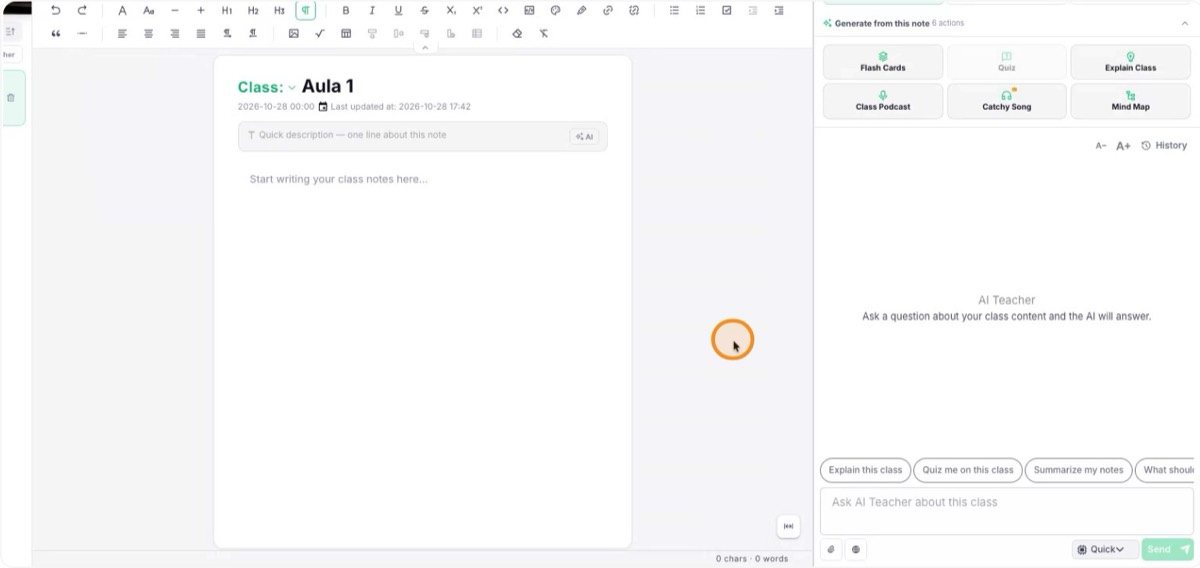Toggle underline formatting

point(398,10)
